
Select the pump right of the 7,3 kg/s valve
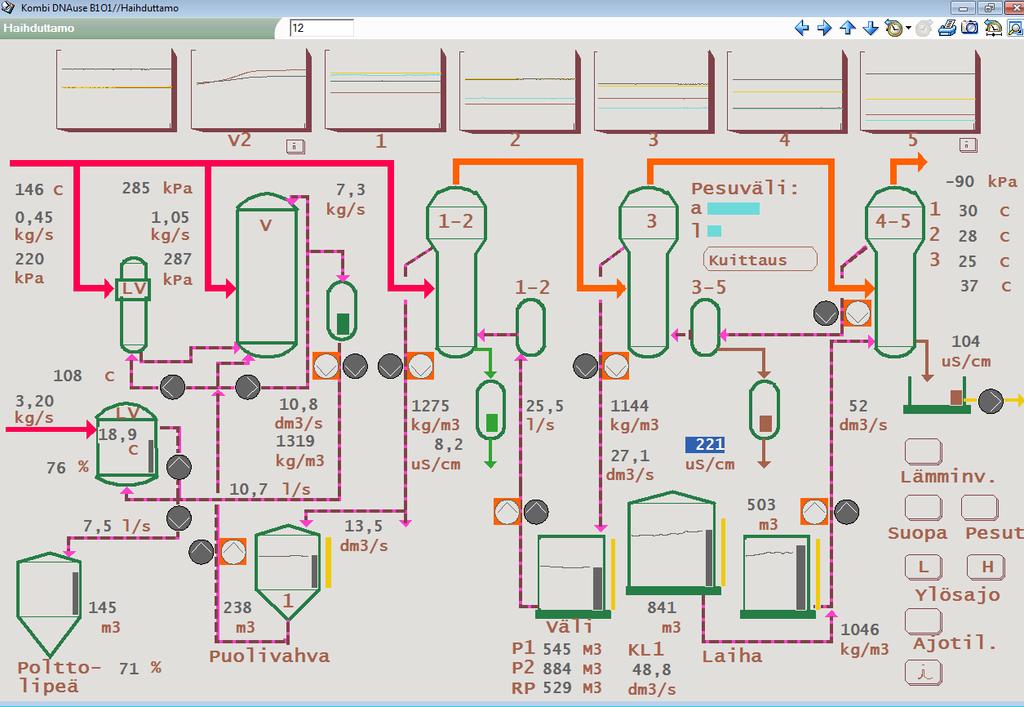coord(355,366)
